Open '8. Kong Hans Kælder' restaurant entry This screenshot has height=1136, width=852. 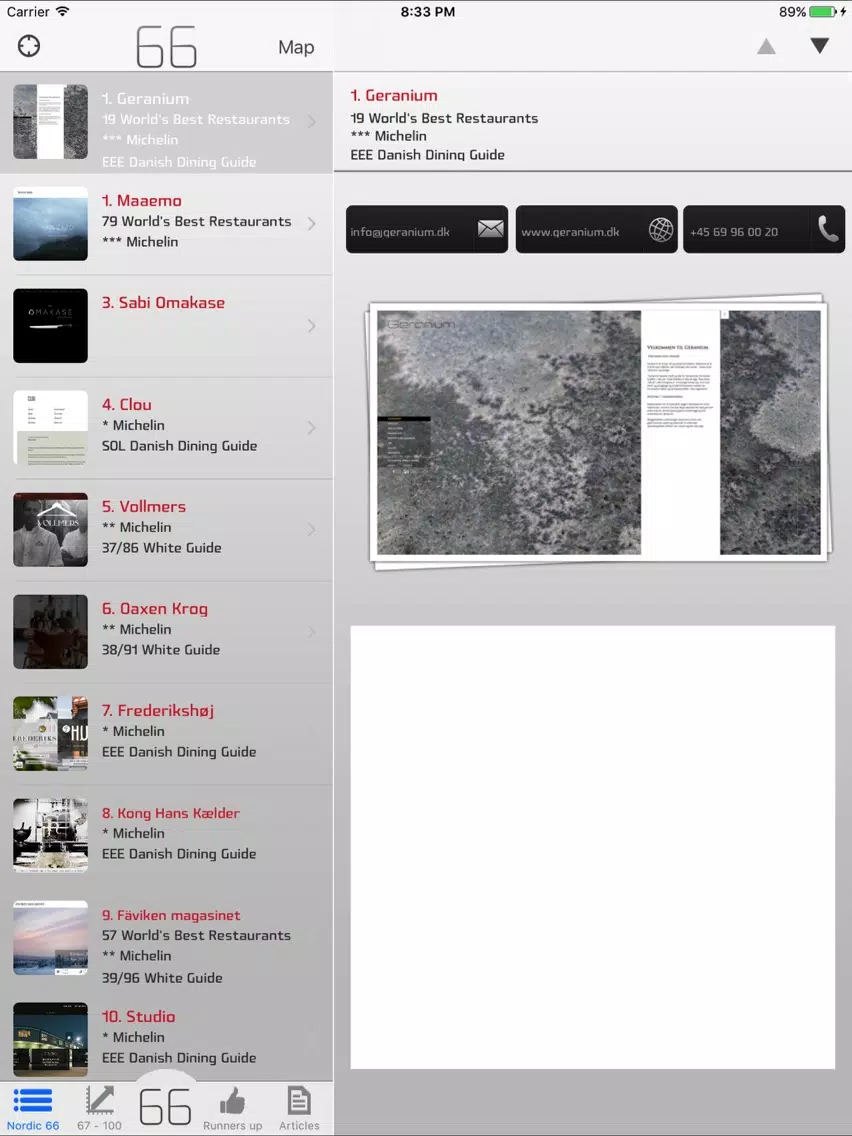pos(167,836)
